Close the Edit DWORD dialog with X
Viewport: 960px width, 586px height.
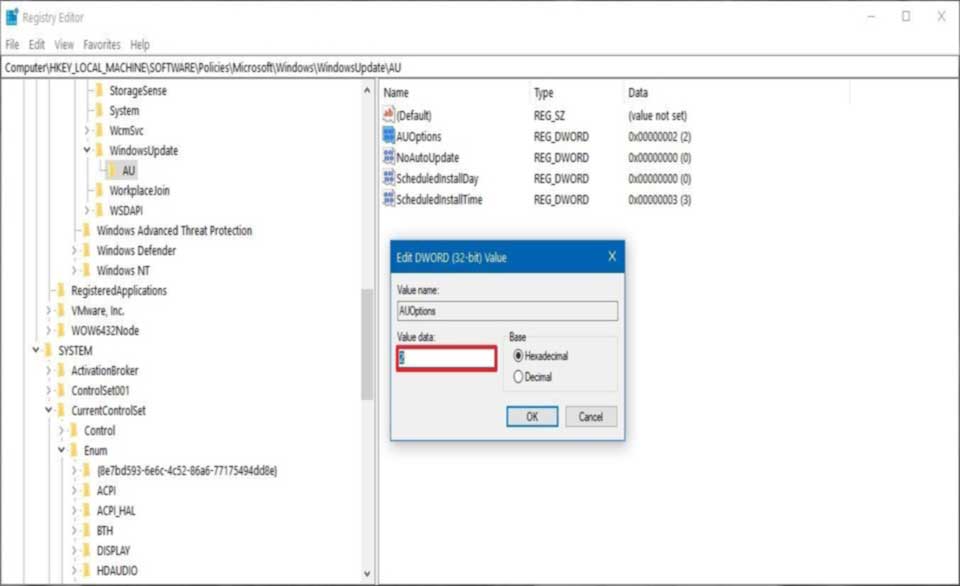612,257
